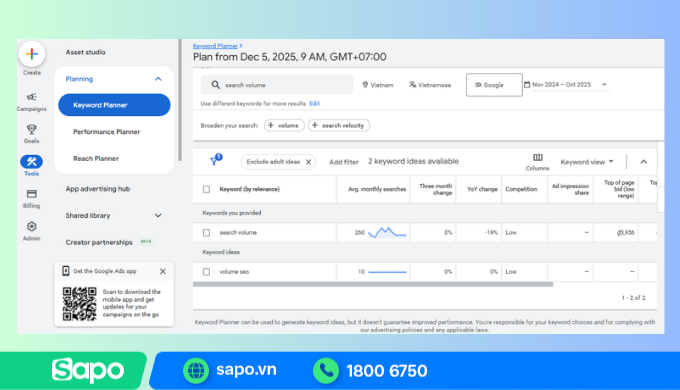Click the search volume trend sparkline

(387, 233)
